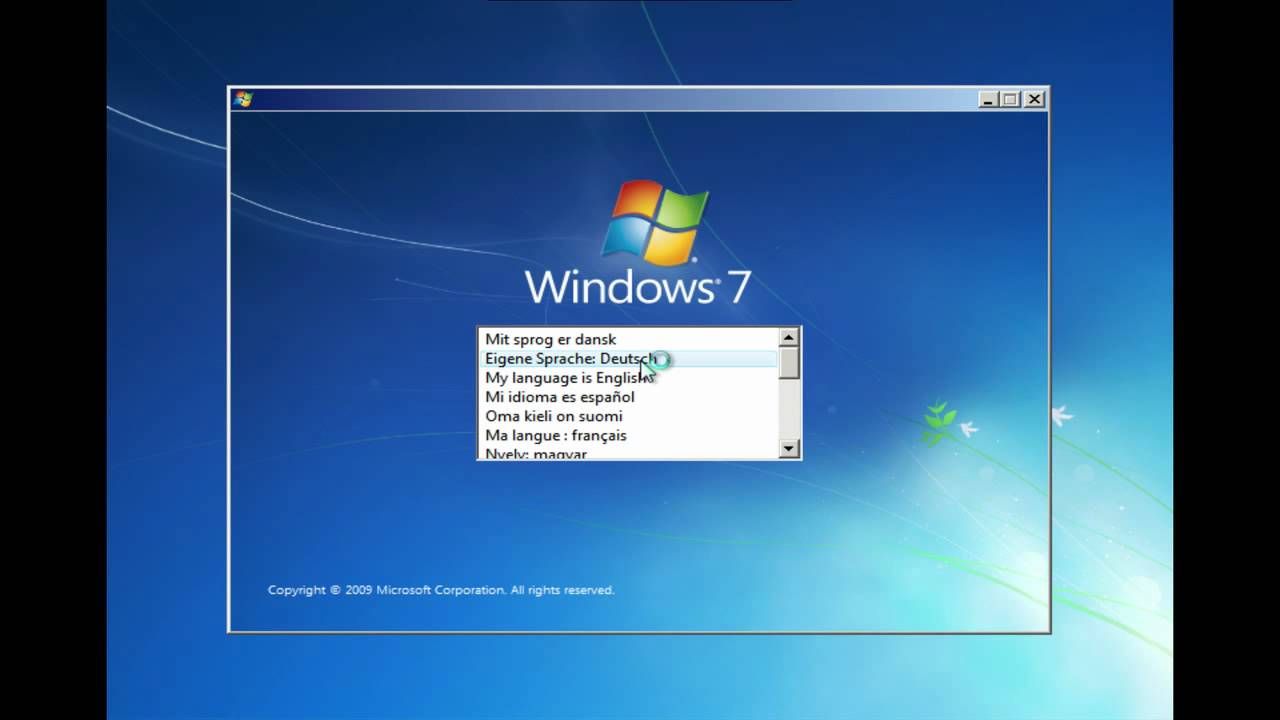Click the language list scroll down arrow
Viewport: 1280px width, 720px height.
click(790, 449)
